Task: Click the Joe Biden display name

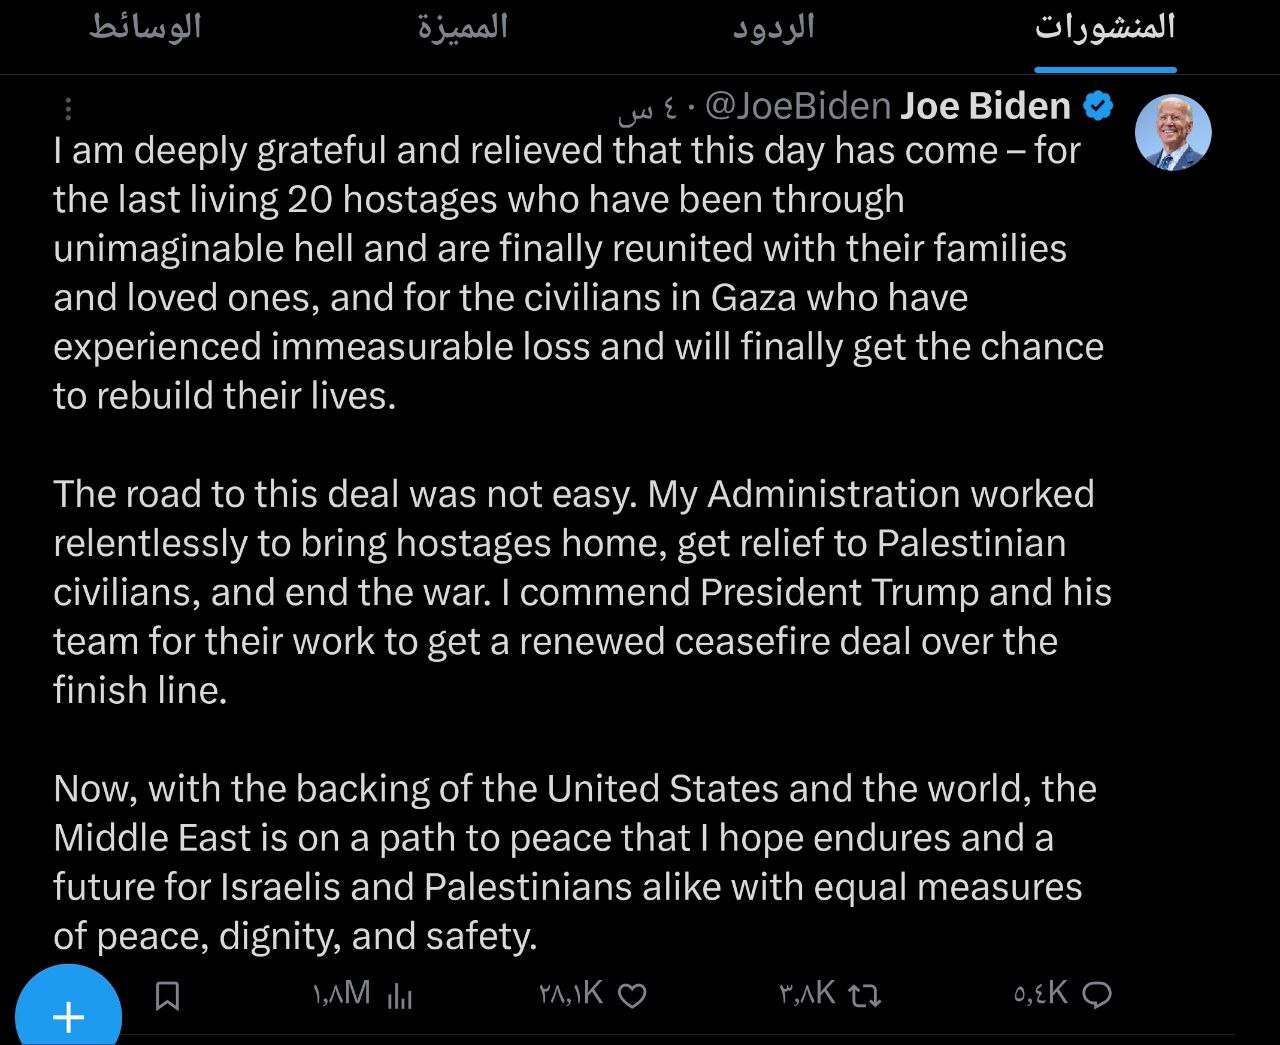Action: click(985, 106)
